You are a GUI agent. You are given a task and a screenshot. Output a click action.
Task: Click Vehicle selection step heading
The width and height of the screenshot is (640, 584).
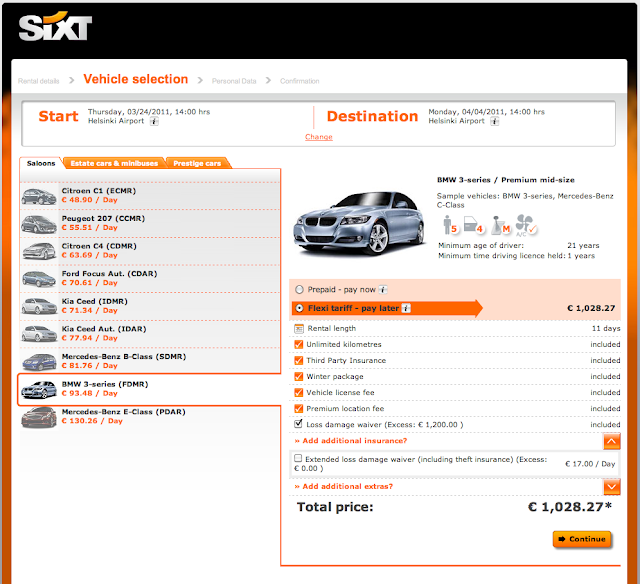[136, 79]
